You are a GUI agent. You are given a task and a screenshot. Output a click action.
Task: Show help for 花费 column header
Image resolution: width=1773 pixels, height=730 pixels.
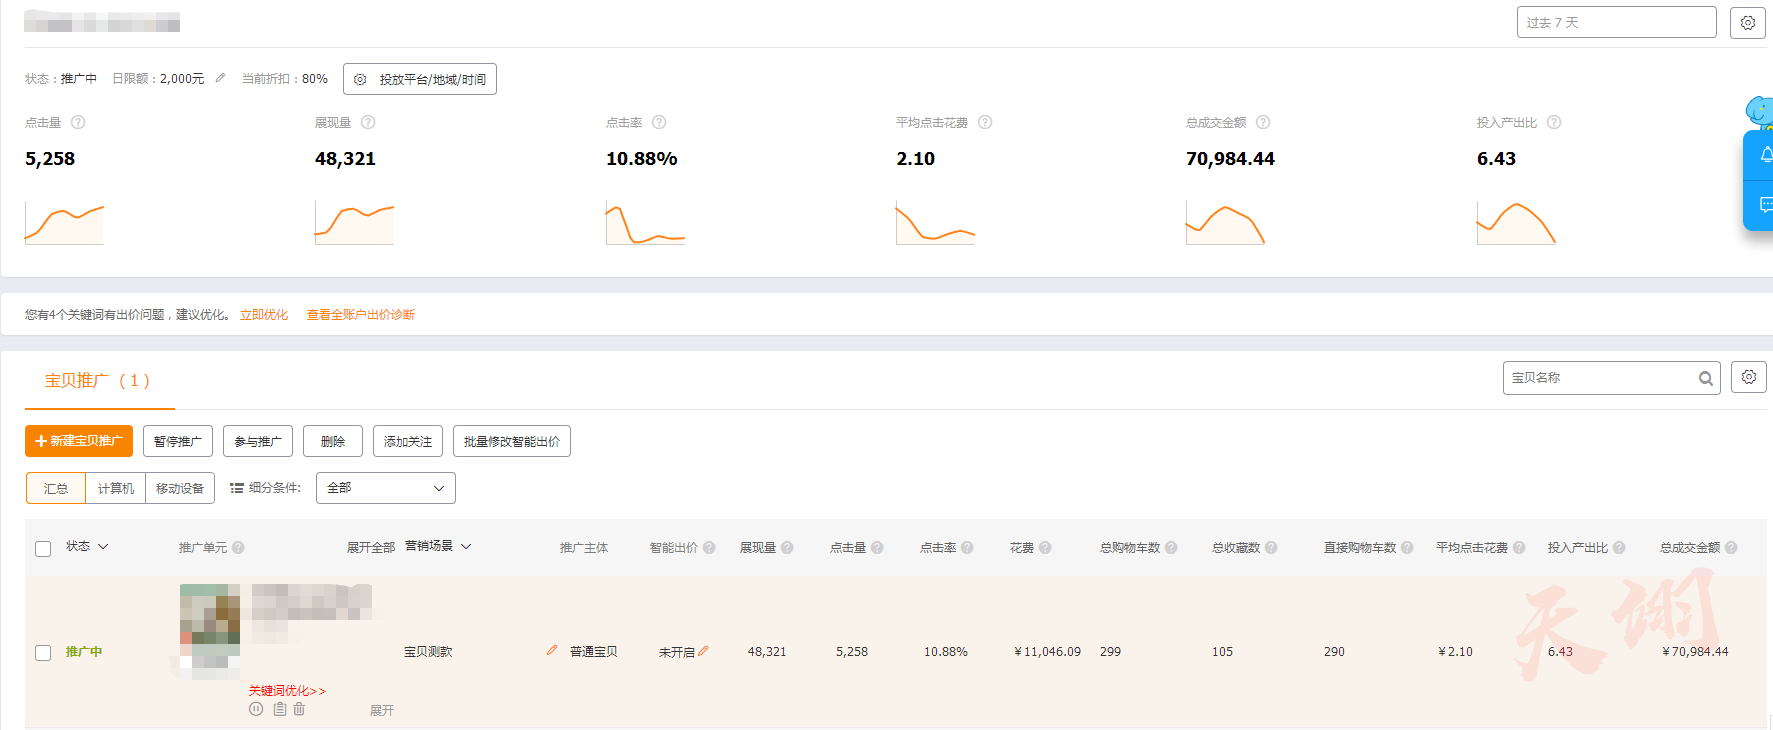pyautogui.click(x=1045, y=547)
